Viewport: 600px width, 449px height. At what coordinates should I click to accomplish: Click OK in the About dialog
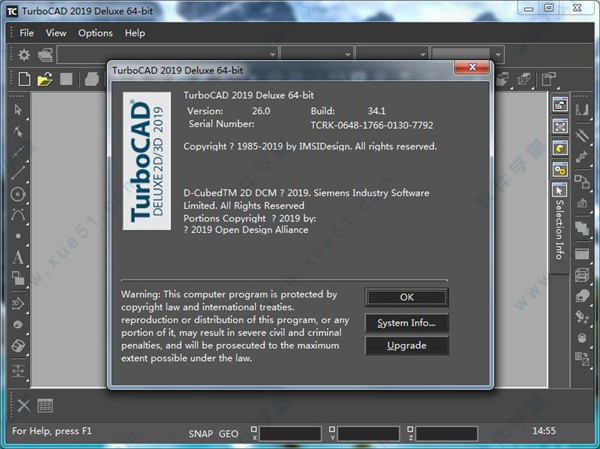(406, 297)
